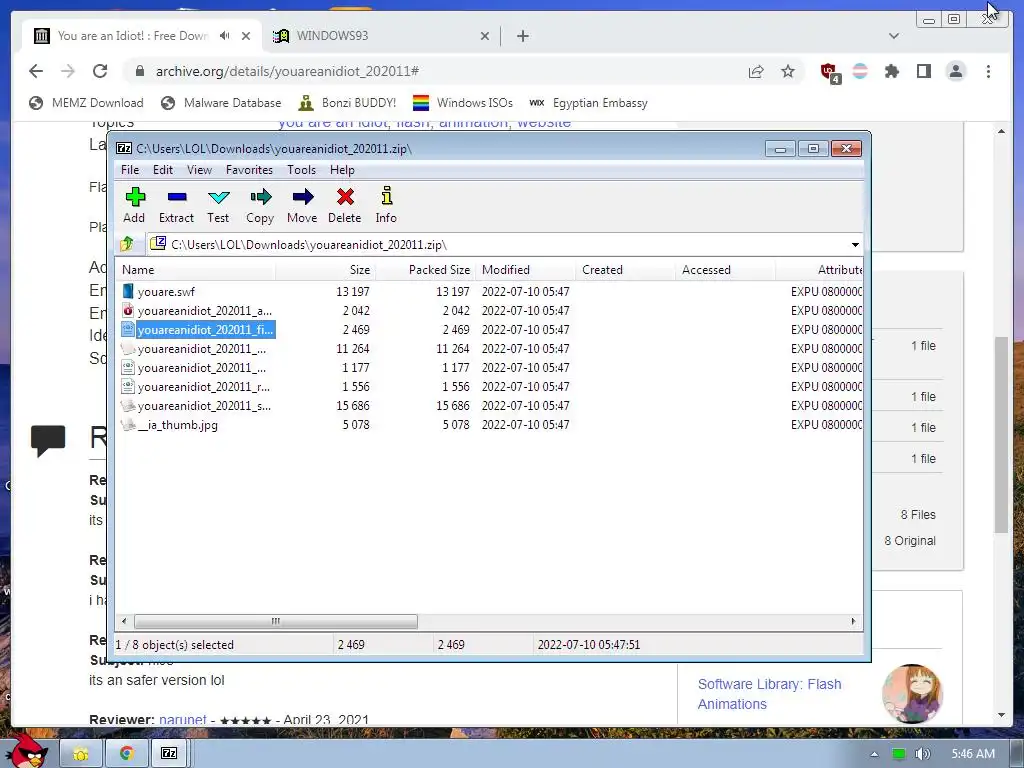Close the WINDOWS93 tab

pos(485,36)
